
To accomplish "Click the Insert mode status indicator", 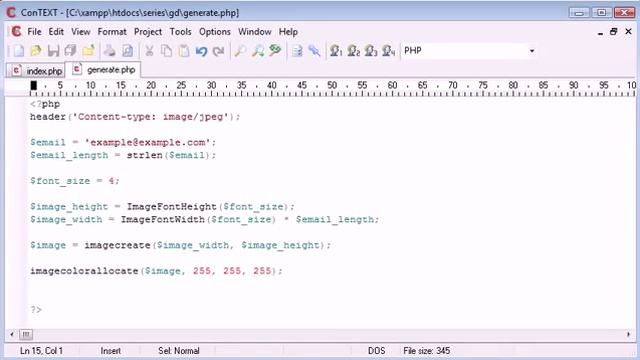I will click(111, 351).
